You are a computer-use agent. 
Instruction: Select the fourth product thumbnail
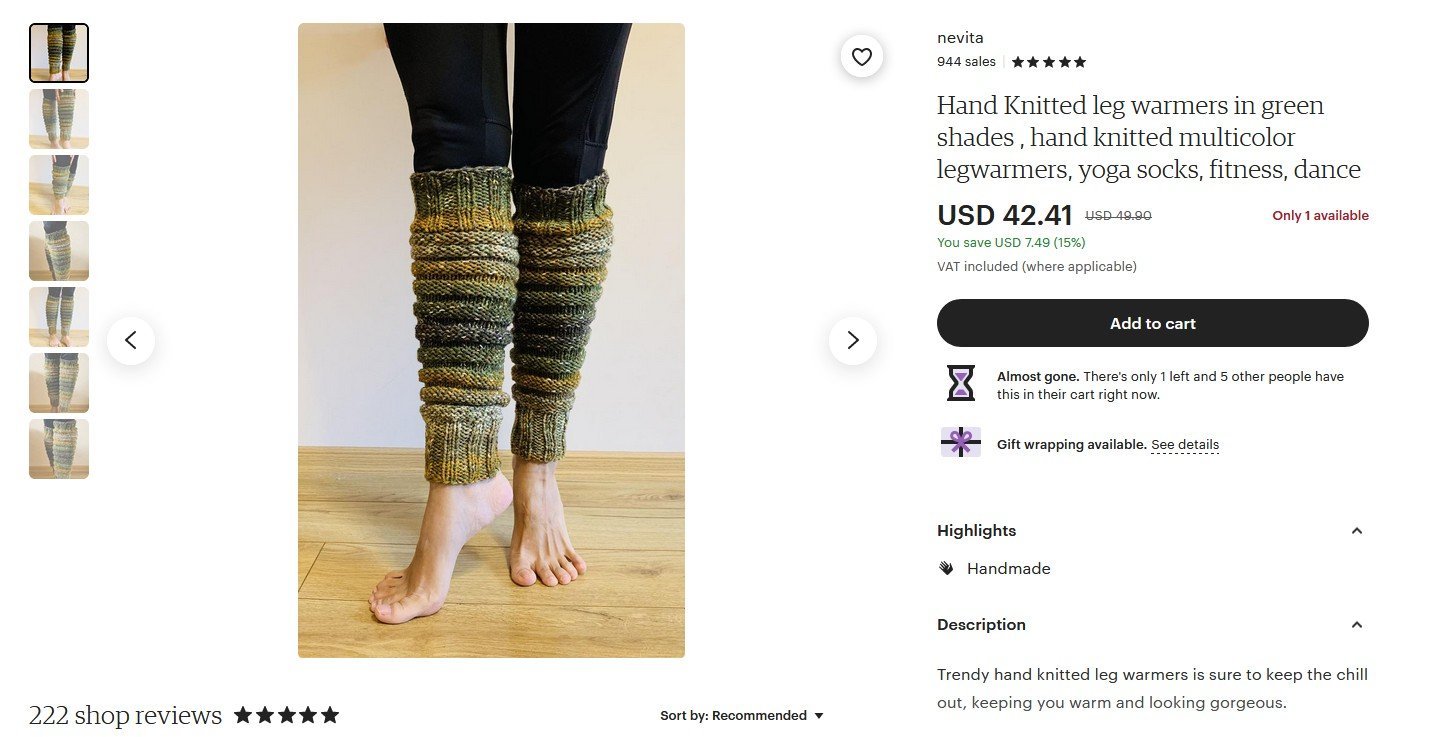59,251
